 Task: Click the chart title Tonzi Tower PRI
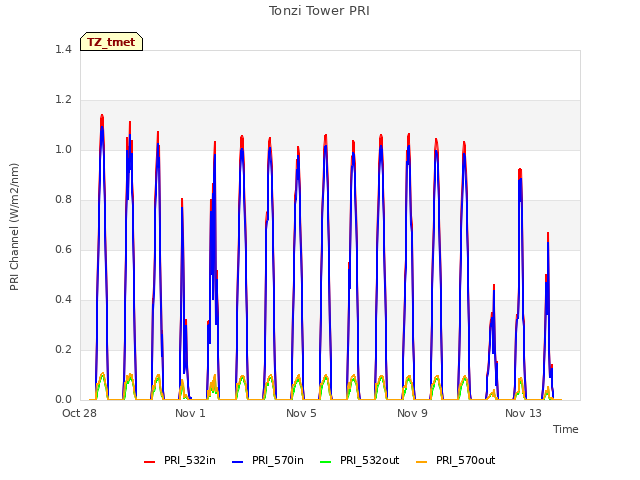tap(319, 11)
